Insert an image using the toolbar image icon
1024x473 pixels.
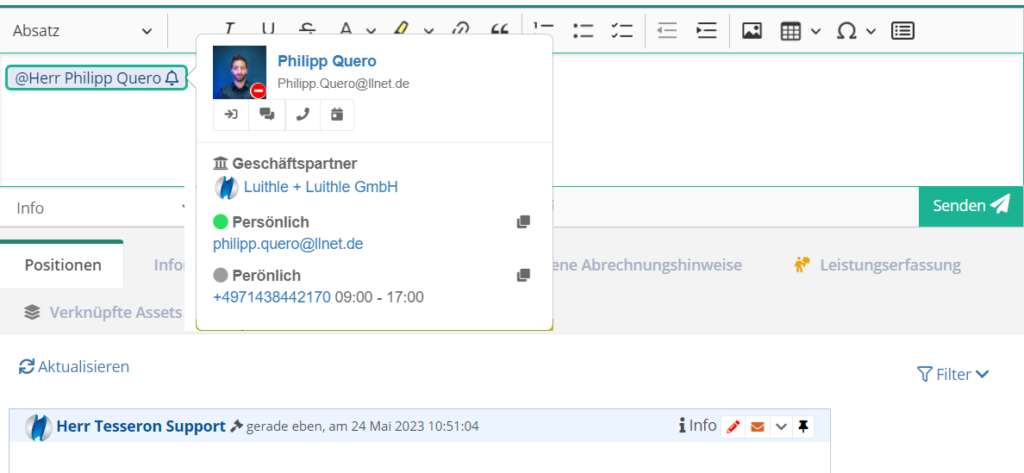pyautogui.click(x=752, y=31)
